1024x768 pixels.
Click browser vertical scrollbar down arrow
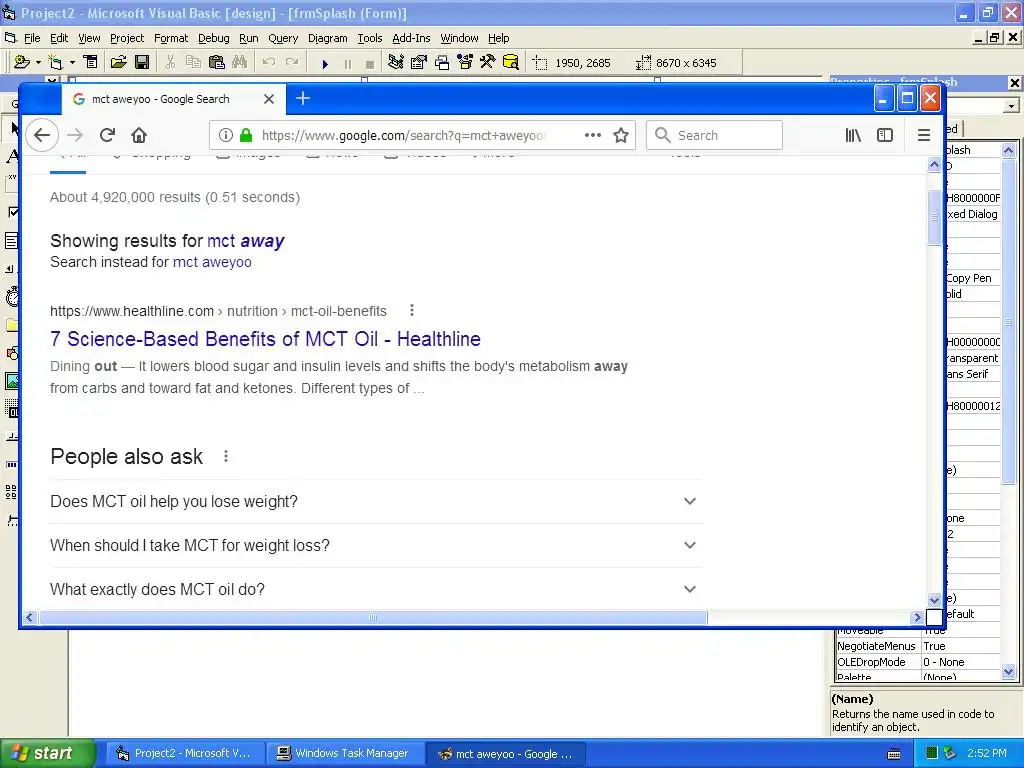click(935, 600)
